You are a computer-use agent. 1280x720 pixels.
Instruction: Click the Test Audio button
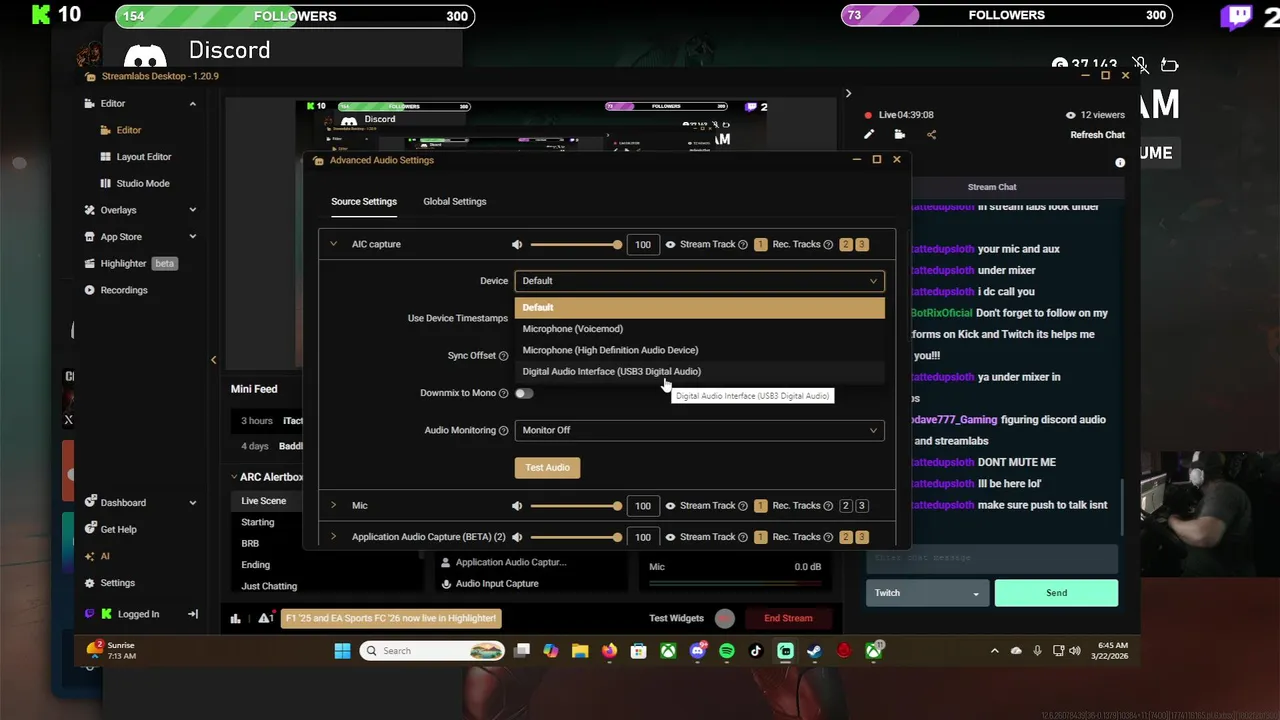pos(547,467)
